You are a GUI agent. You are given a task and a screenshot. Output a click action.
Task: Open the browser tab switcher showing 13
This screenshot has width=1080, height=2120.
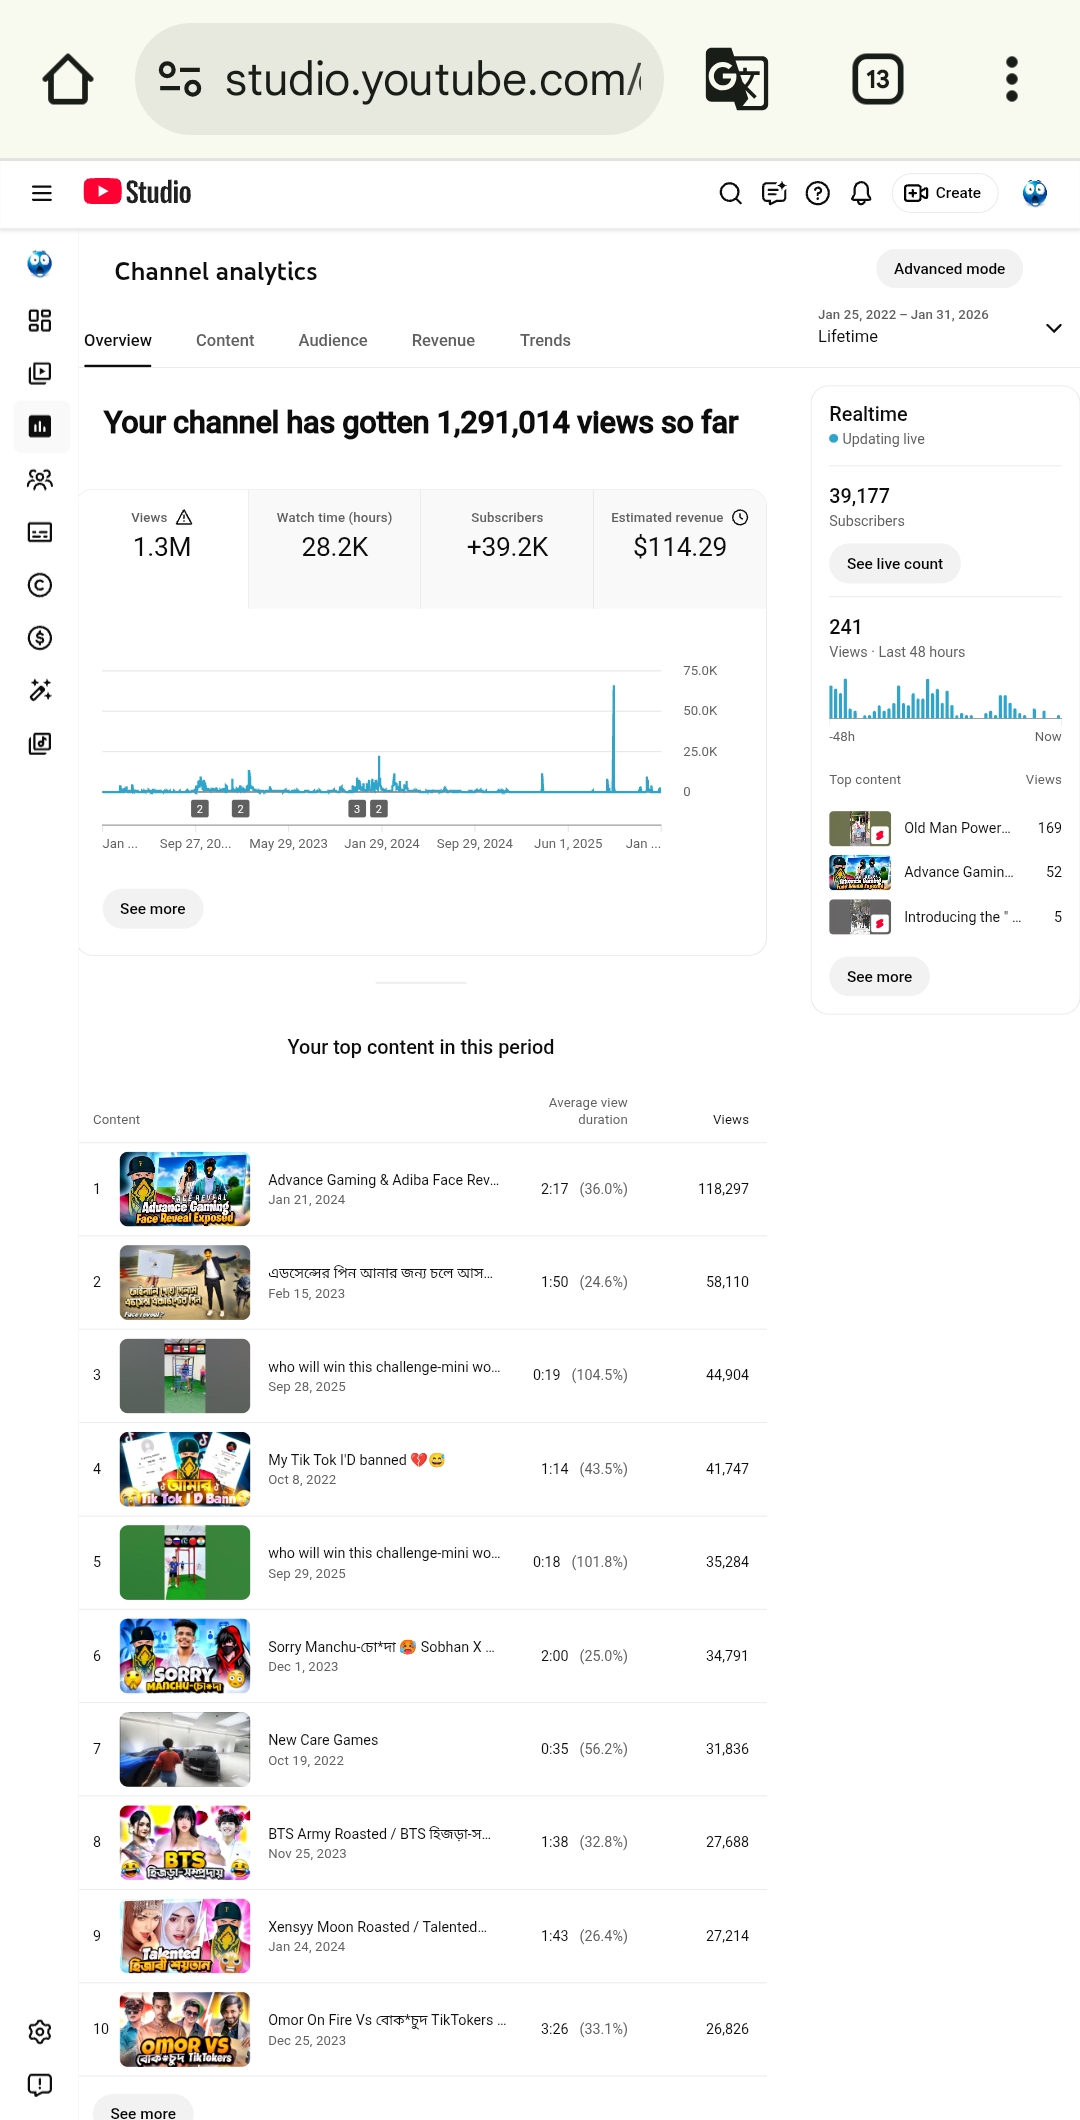(878, 79)
